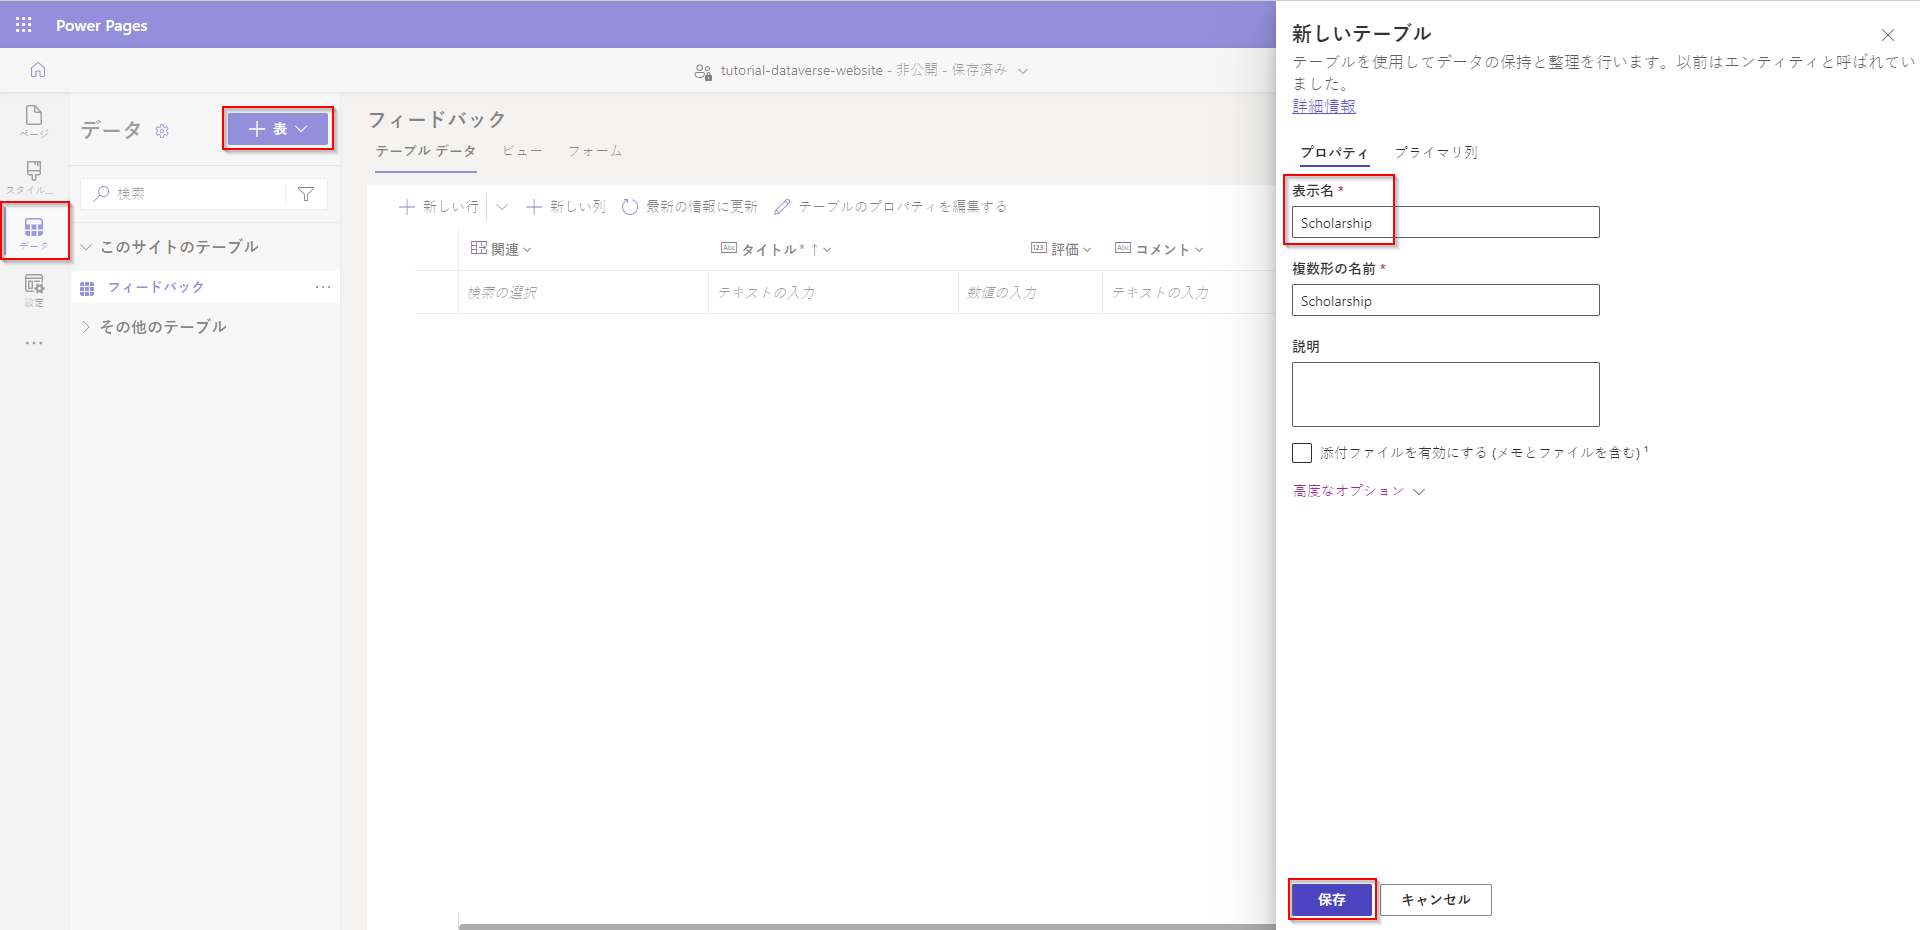Open the スタイル sidebar section
This screenshot has height=930, width=1920.
coord(33,176)
